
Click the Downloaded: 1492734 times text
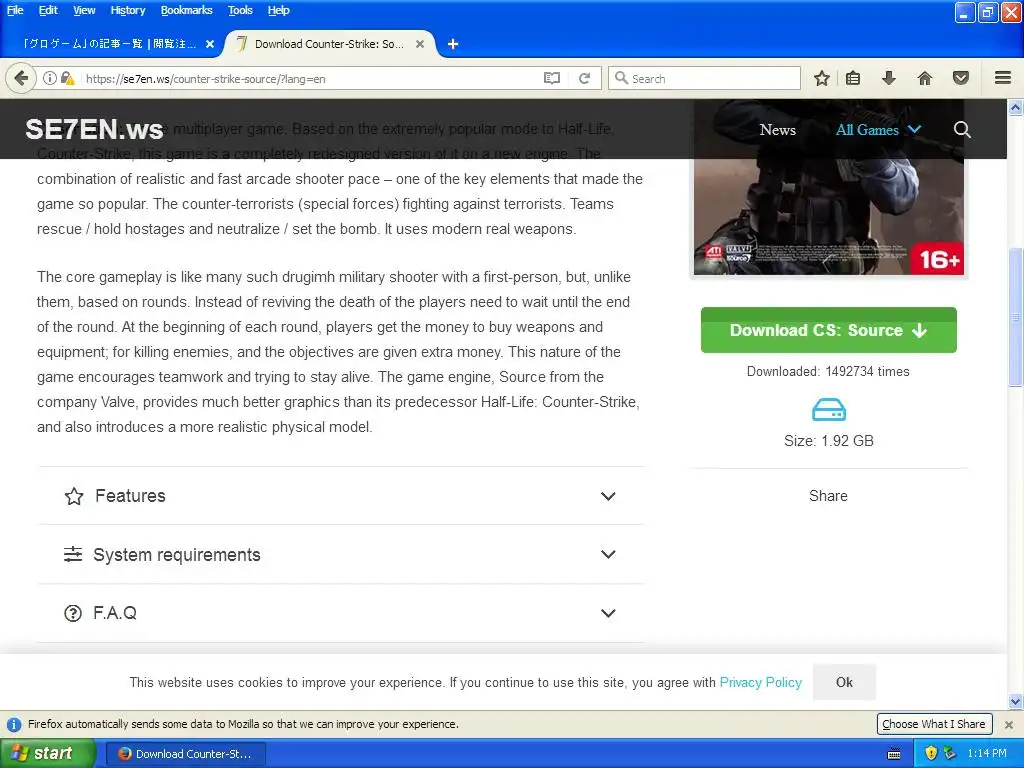tap(828, 371)
